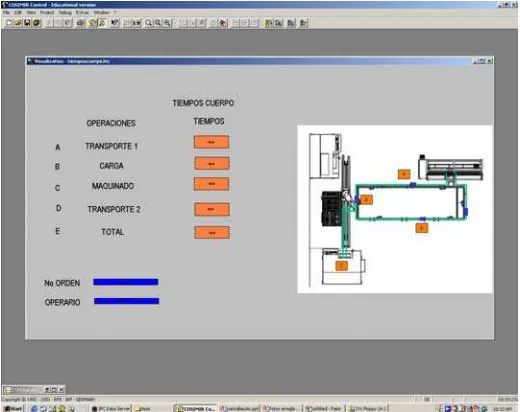Image resolution: width=520 pixels, height=412 pixels.
Task: Click the plant layout diagram image
Action: coord(395,209)
